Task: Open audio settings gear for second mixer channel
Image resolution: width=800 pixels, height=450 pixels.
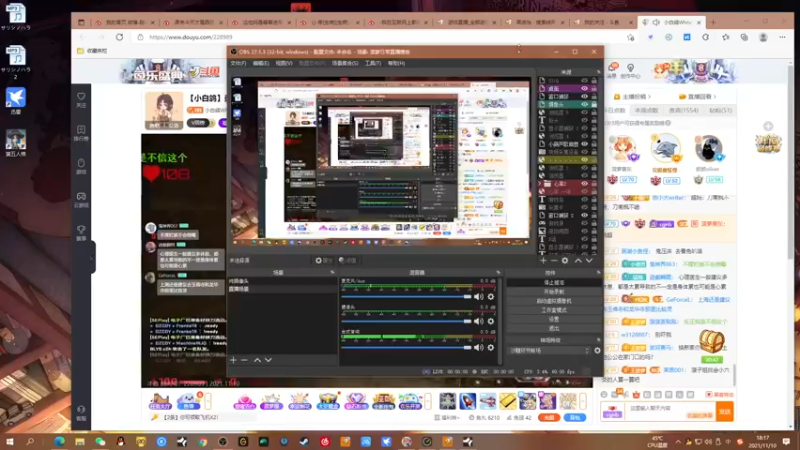Action: coord(491,321)
